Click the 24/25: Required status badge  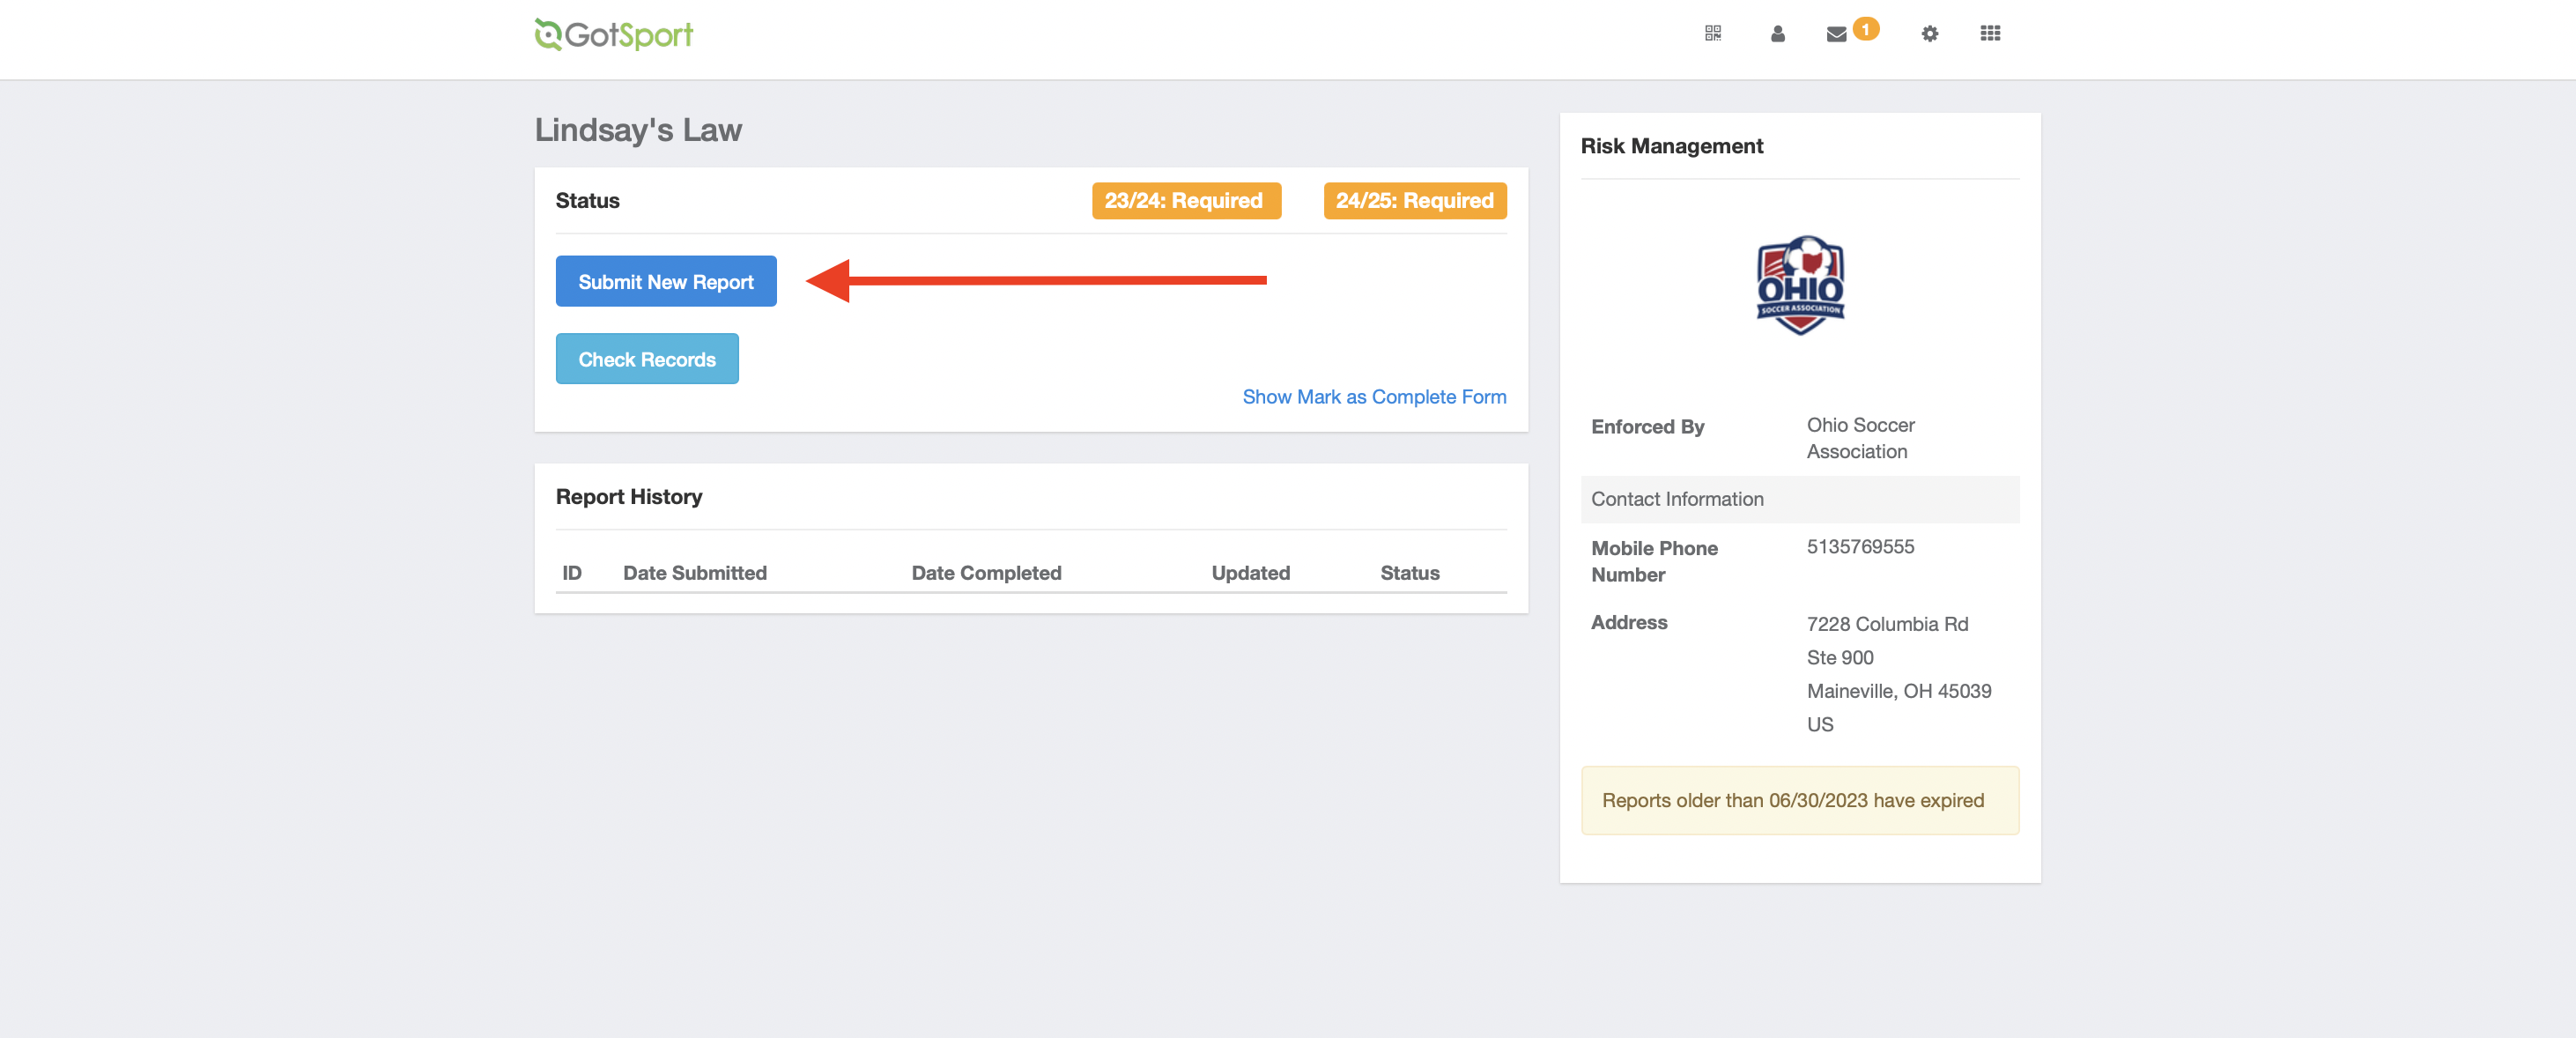point(1414,201)
